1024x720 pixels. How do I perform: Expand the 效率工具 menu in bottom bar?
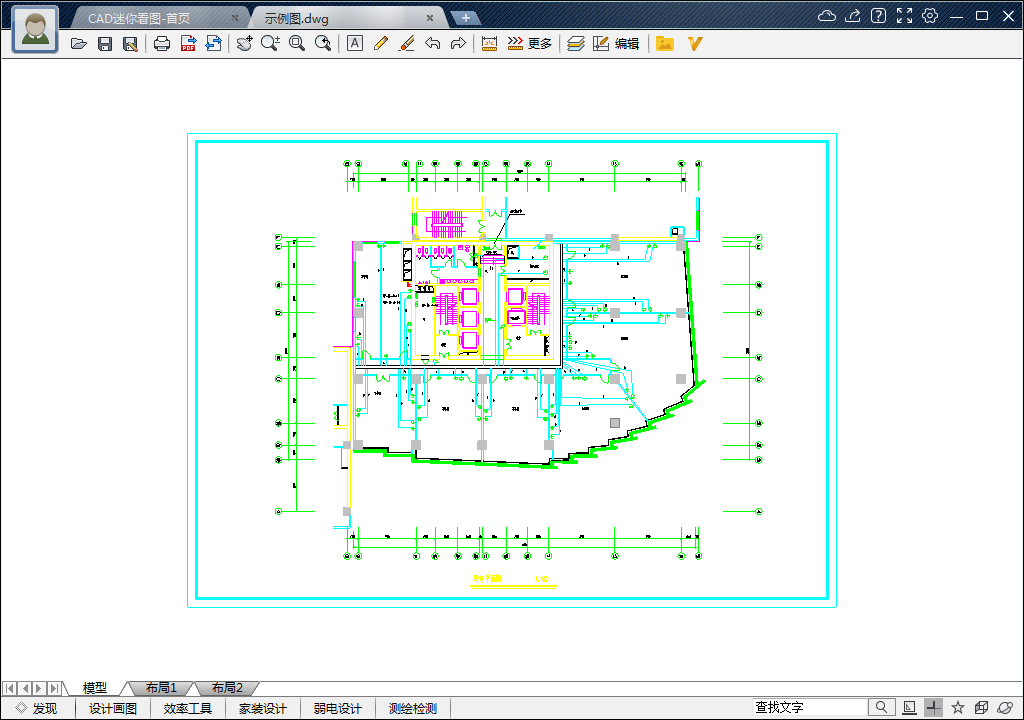(188, 709)
